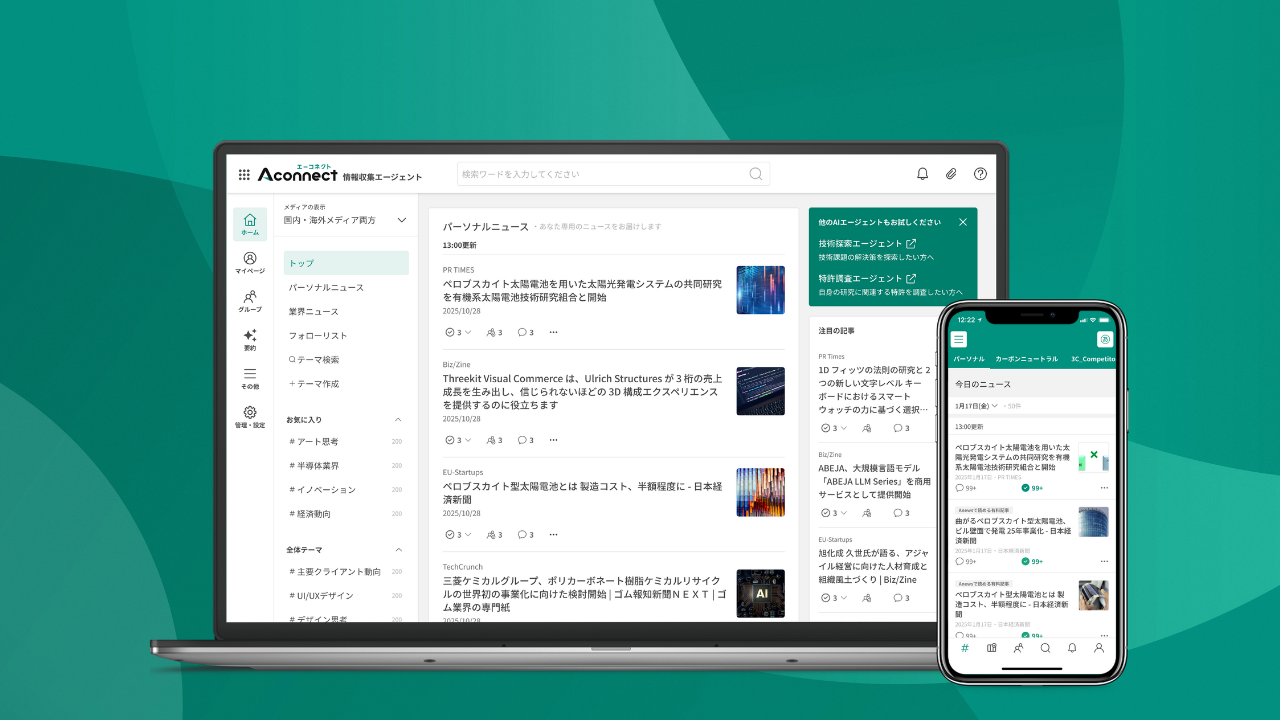The image size is (1280, 720).
Task: Select トップ in the navigation list
Action: pyautogui.click(x=346, y=263)
